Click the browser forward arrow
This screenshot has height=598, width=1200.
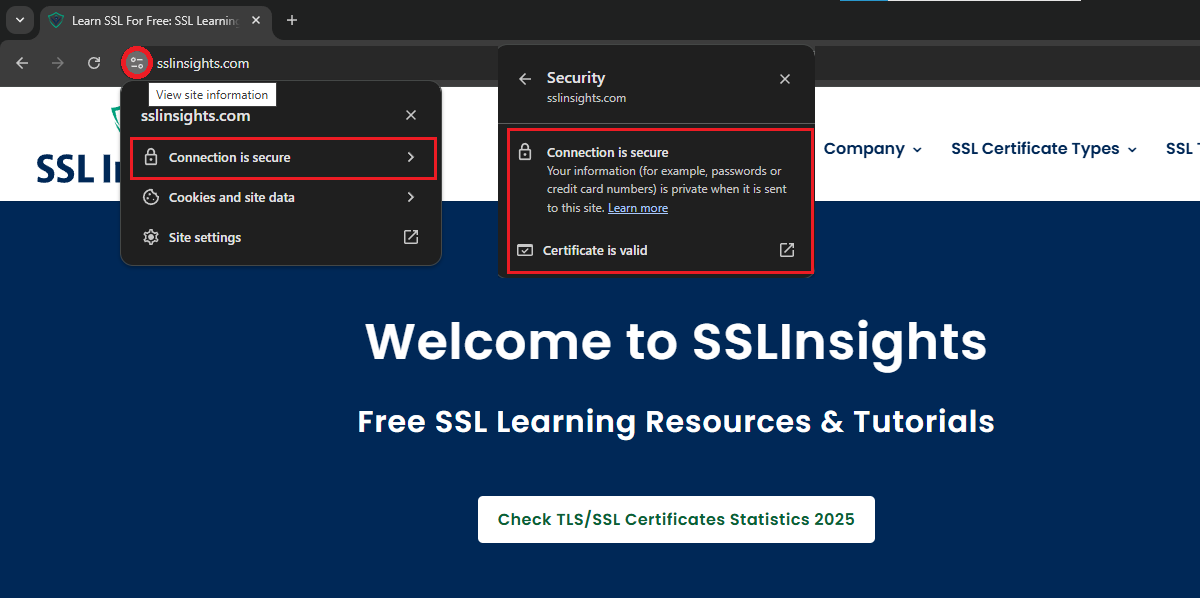pyautogui.click(x=58, y=63)
